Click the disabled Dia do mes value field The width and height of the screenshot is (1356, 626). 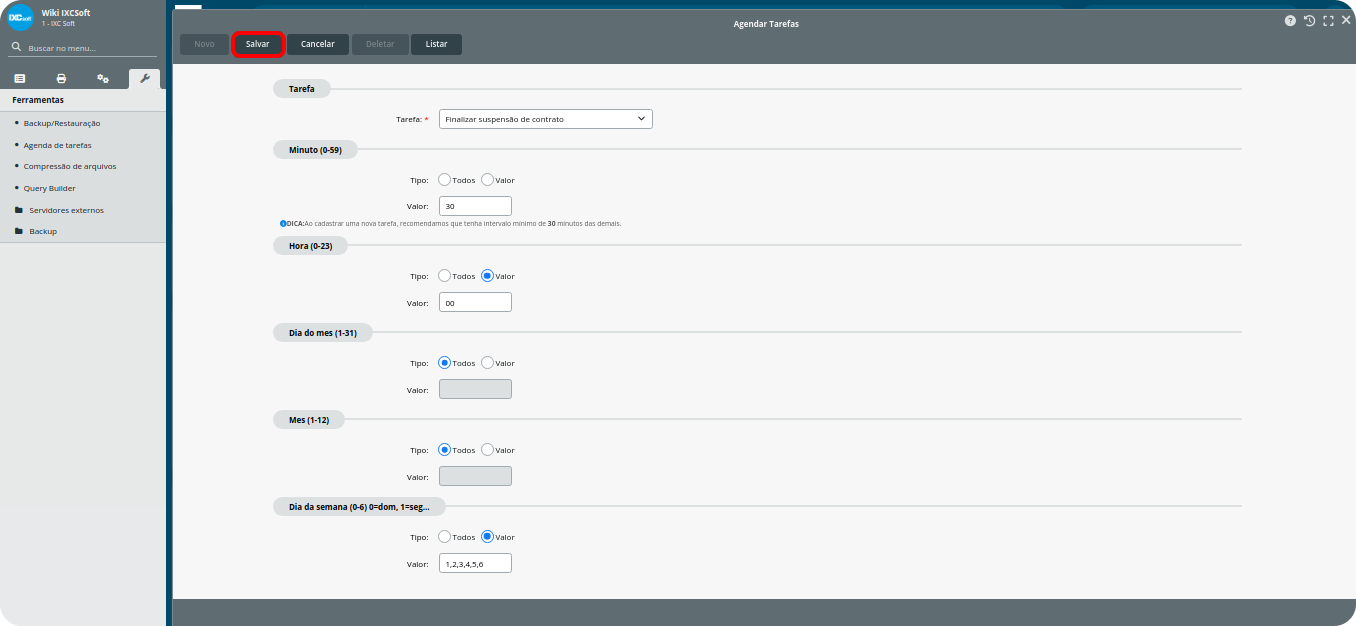pos(475,389)
